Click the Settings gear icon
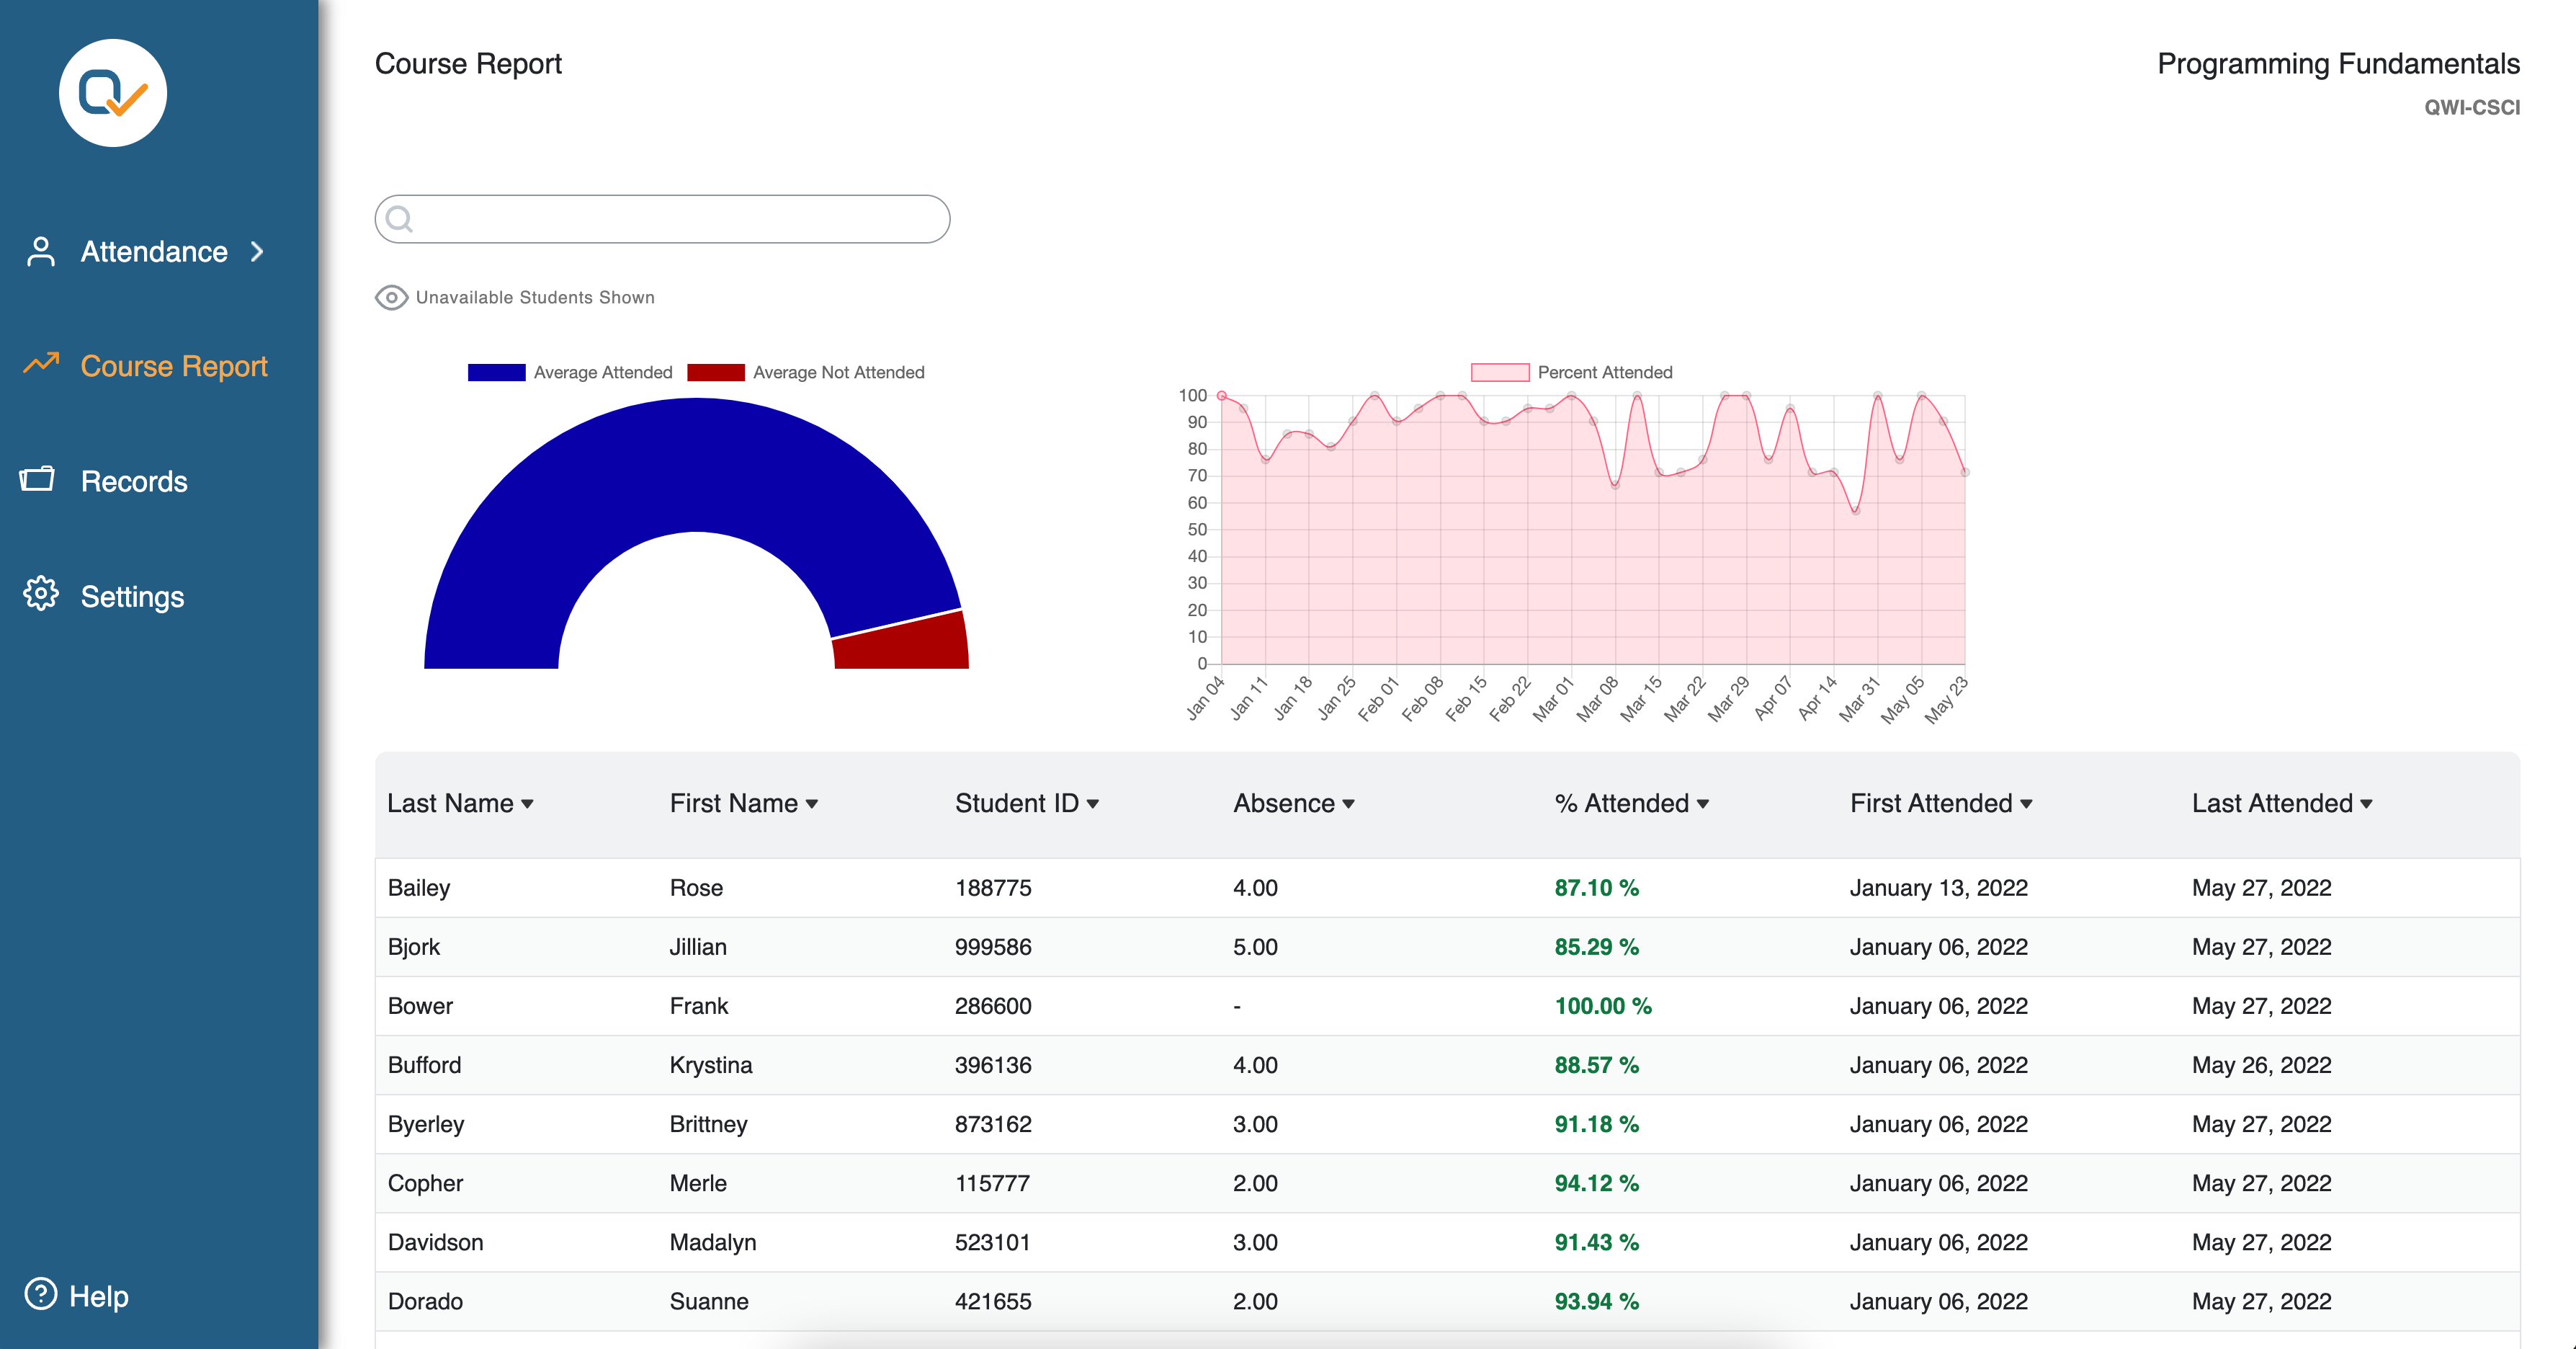This screenshot has width=2576, height=1349. click(x=41, y=594)
